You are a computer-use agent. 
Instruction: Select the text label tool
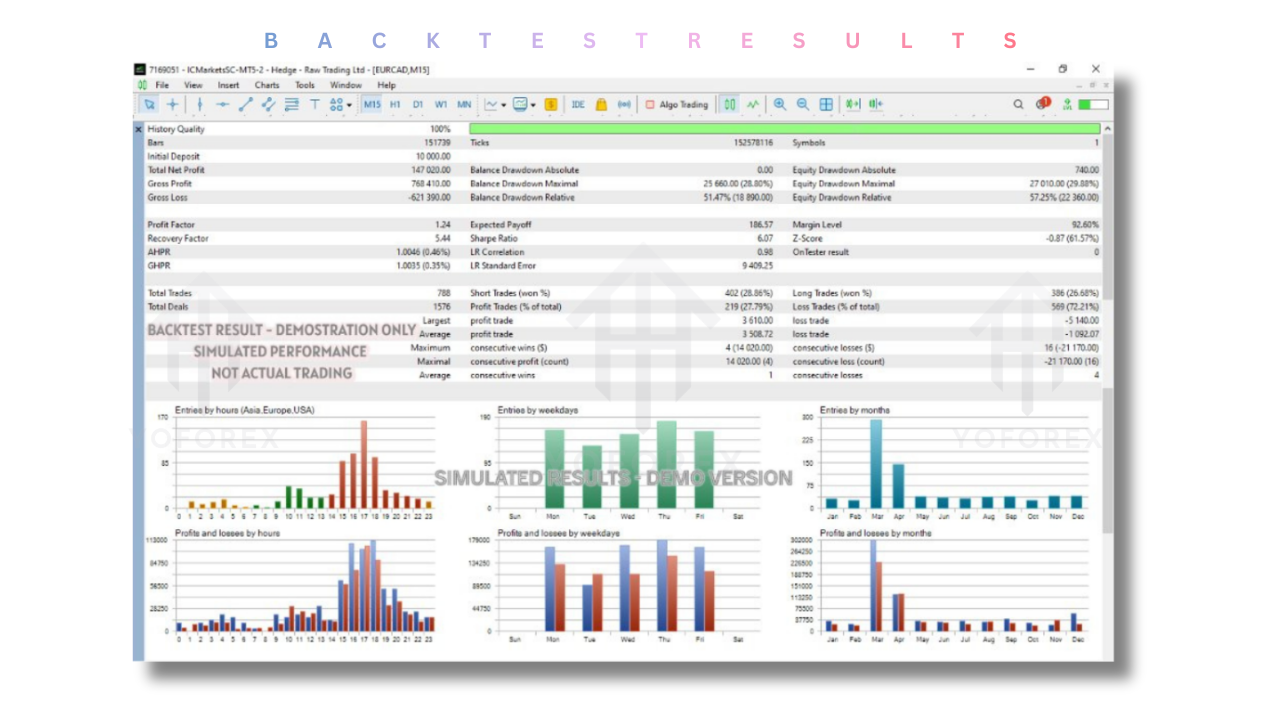point(314,104)
